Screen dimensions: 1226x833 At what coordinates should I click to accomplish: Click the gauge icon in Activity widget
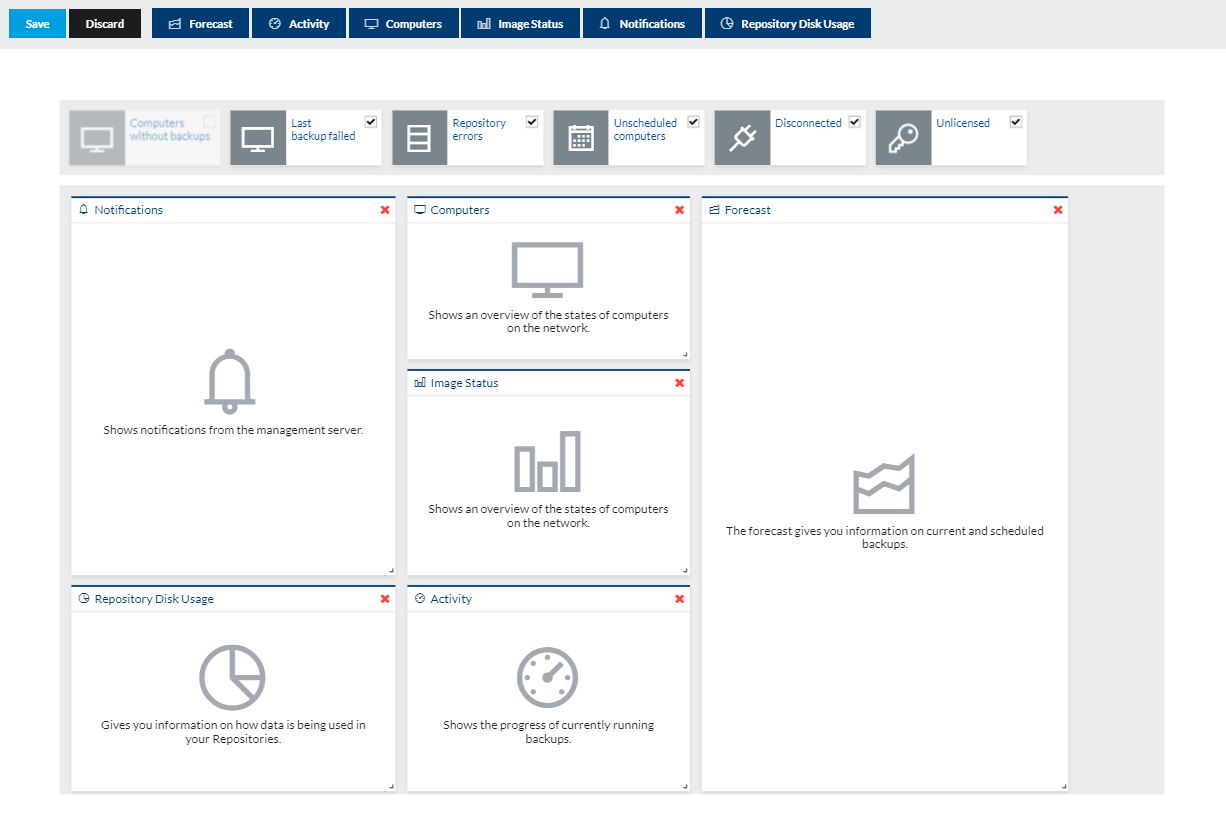[x=547, y=678]
